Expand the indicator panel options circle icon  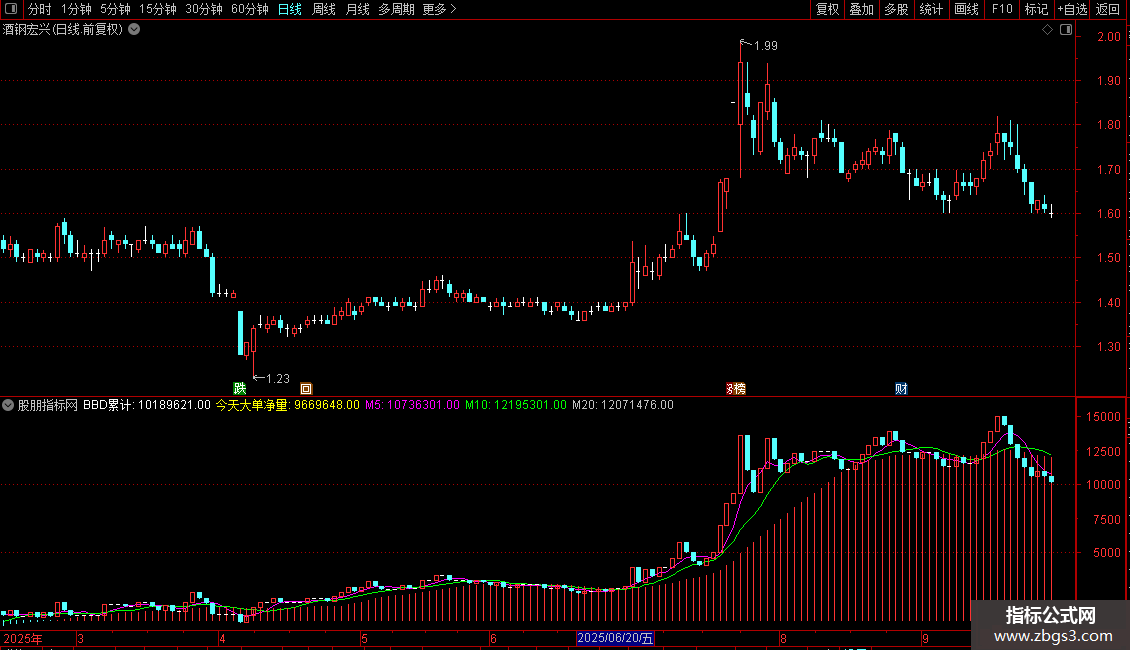coord(8,405)
